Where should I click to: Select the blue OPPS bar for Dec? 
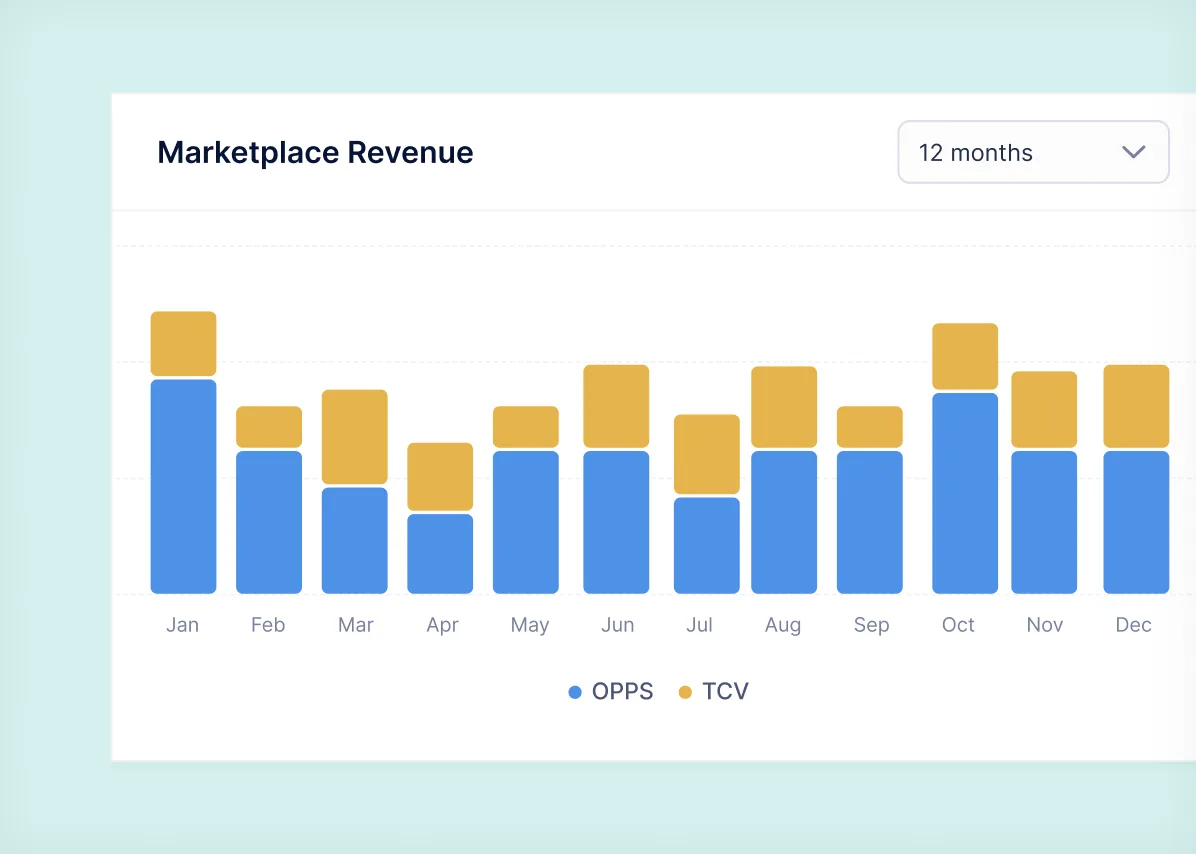1137,522
